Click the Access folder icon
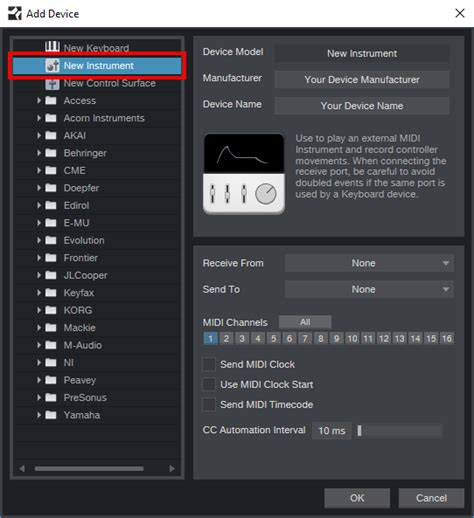Viewport: 474px width, 518px height. [51, 100]
